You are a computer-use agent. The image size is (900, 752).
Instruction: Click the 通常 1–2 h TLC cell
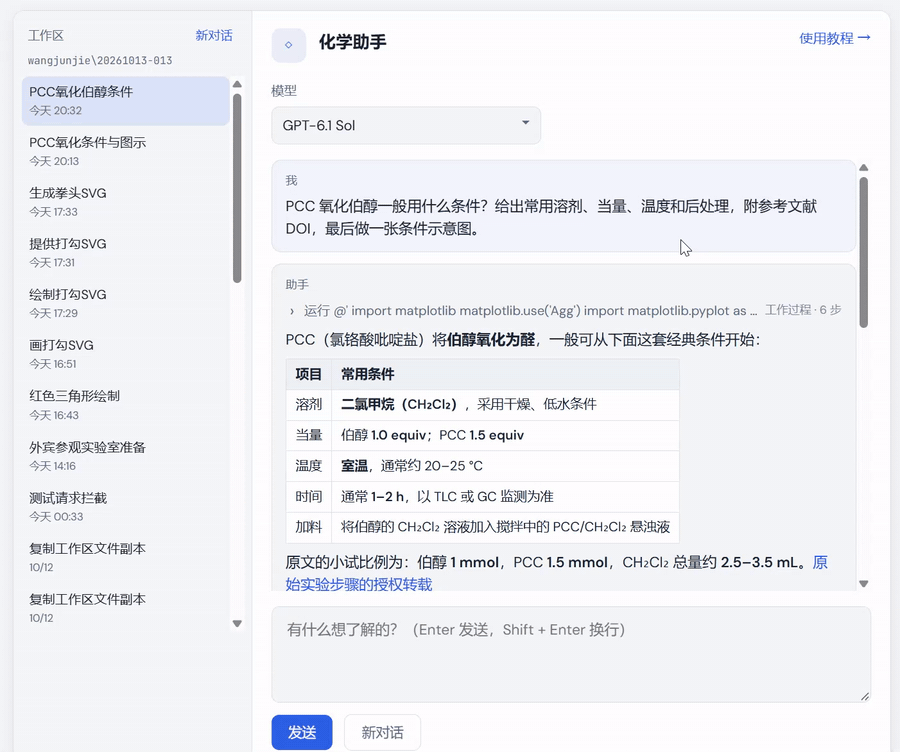[505, 497]
